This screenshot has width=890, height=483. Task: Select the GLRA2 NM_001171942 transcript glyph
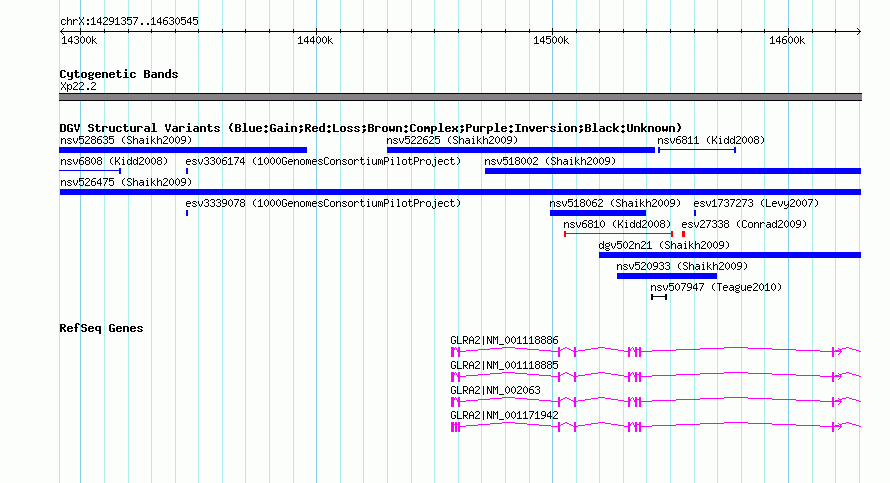tap(656, 427)
